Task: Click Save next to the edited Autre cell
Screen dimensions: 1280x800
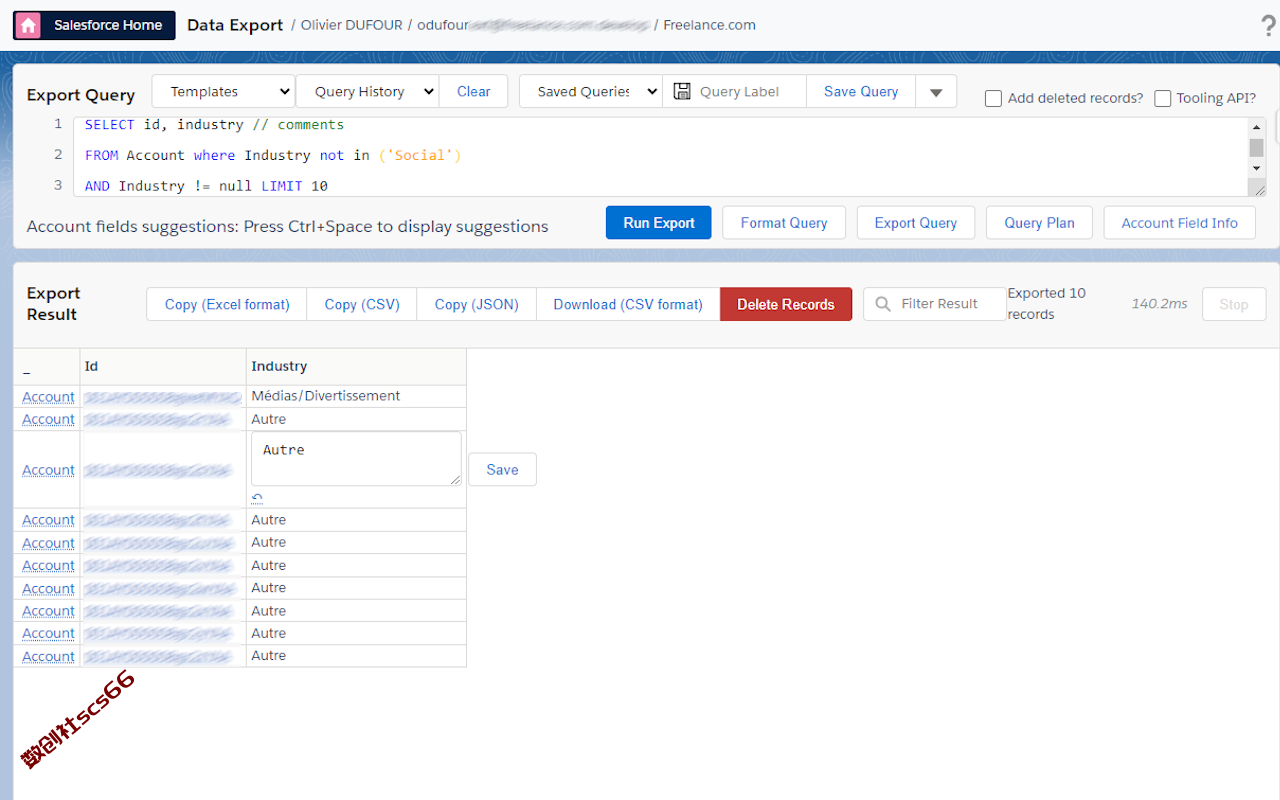Action: point(502,469)
